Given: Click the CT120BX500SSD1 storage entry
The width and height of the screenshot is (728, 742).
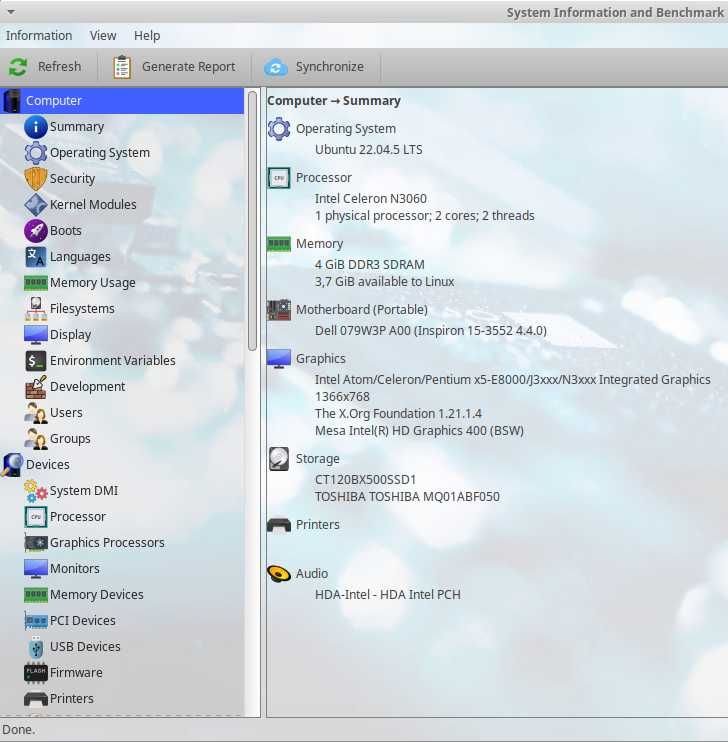Looking at the screenshot, I should pyautogui.click(x=365, y=479).
